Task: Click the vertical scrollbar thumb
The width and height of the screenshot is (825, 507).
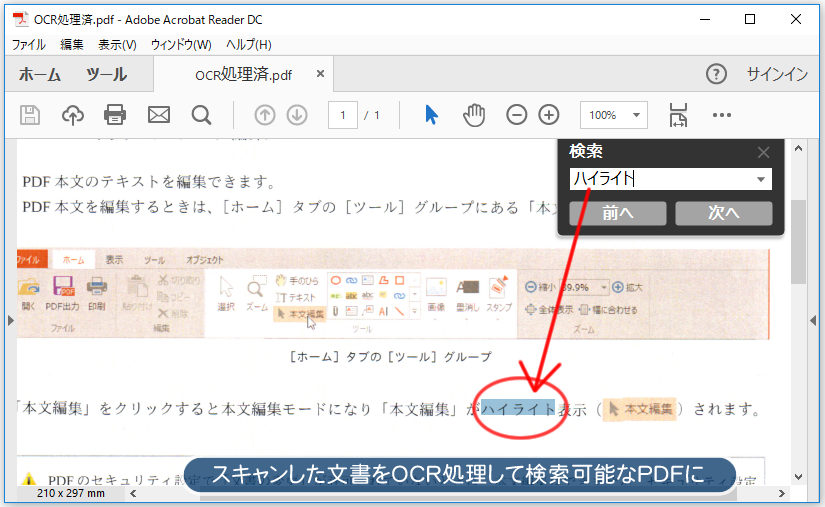Action: [798, 242]
